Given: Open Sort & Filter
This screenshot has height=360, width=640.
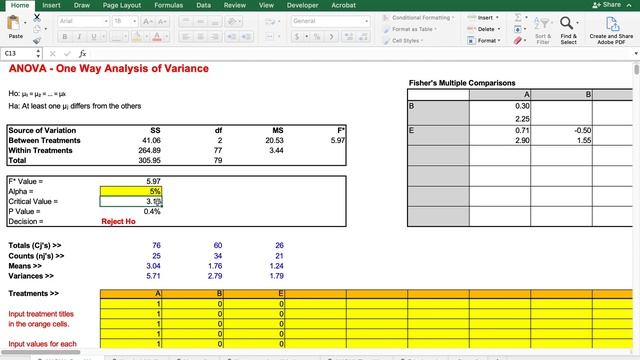Looking at the screenshot, I should tap(543, 31).
